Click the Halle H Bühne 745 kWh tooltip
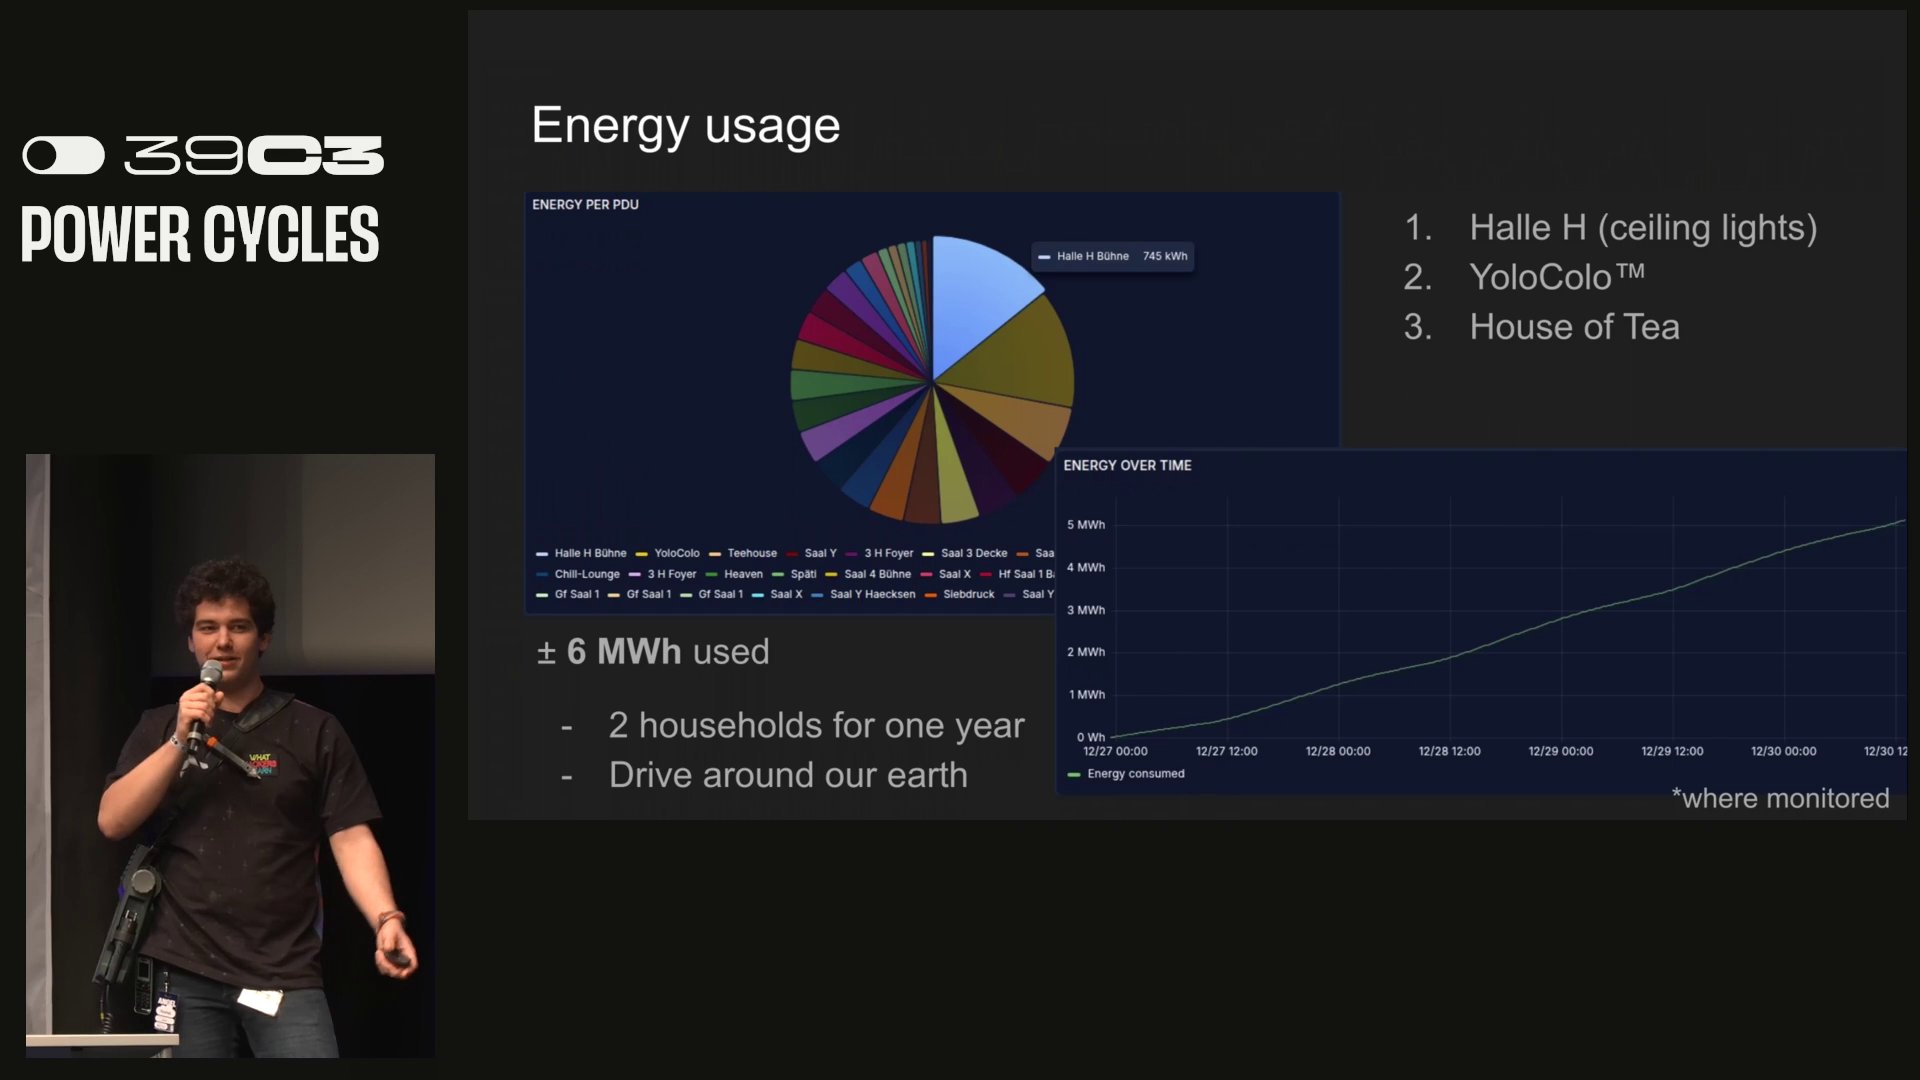Viewport: 1920px width, 1080px height. tap(1112, 257)
